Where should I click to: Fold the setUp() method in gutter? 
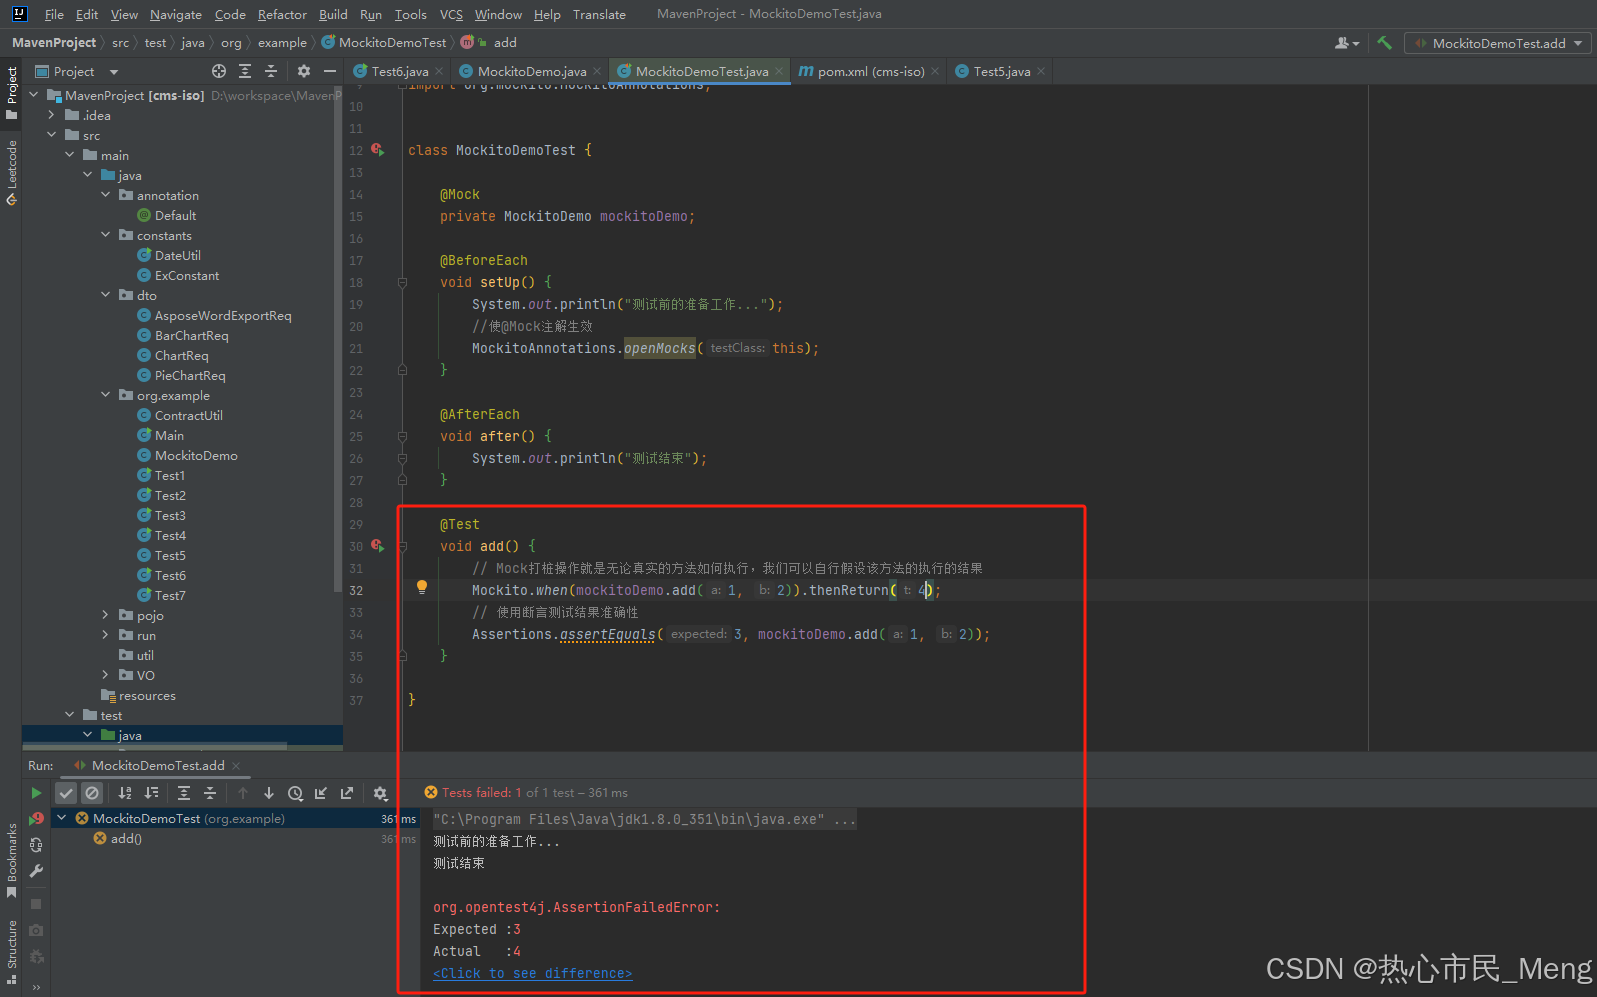tap(402, 282)
